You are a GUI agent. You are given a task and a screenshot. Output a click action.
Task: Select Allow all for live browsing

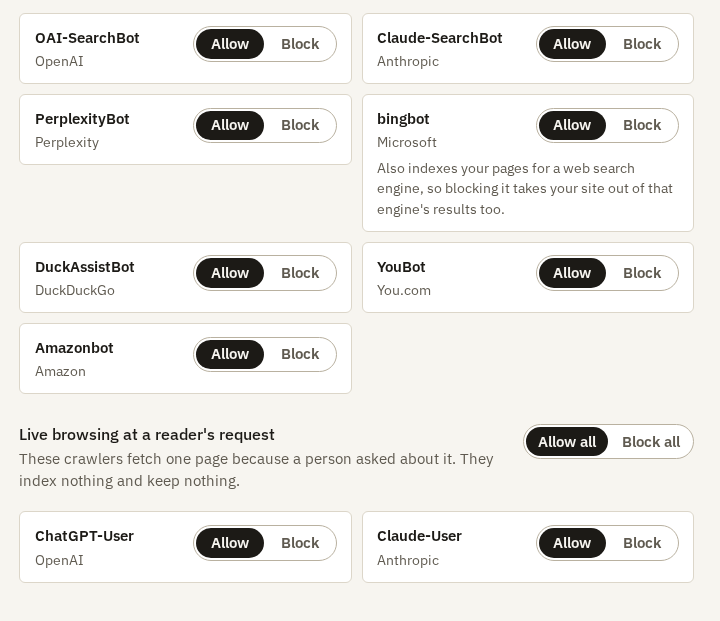pyautogui.click(x=567, y=442)
